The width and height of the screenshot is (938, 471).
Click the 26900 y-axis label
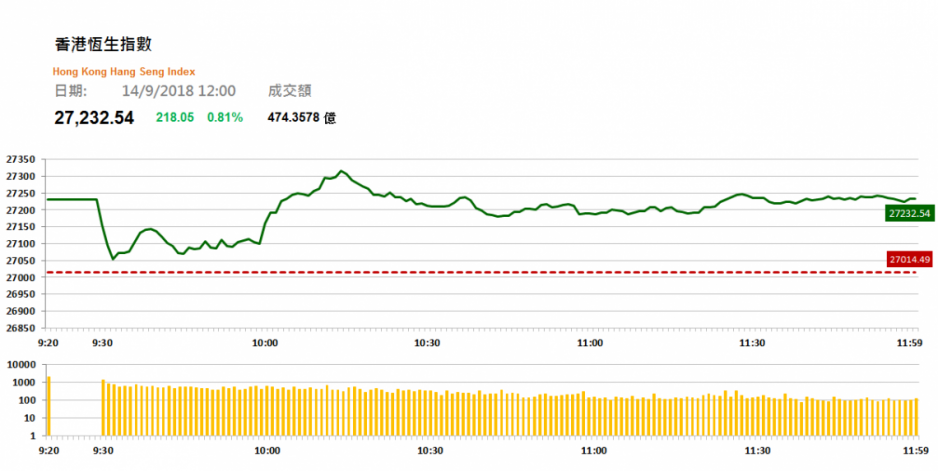[x=20, y=311]
